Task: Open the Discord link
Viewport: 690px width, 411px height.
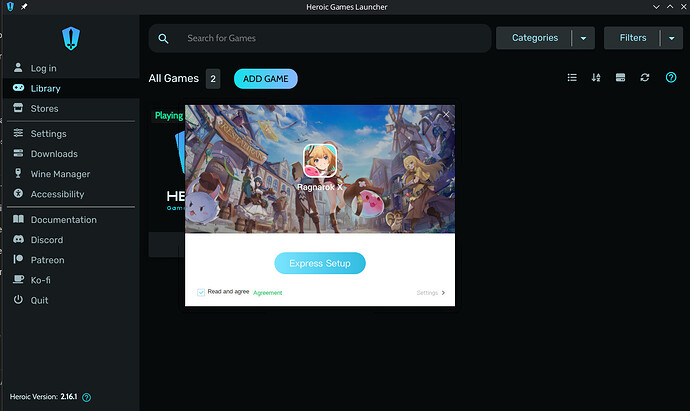Action: click(x=47, y=240)
